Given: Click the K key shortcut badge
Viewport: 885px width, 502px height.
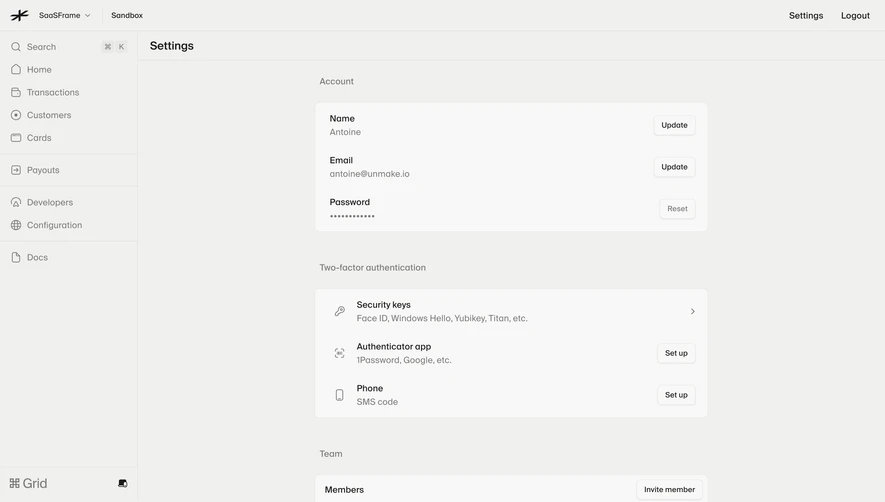Looking at the screenshot, I should 121,47.
